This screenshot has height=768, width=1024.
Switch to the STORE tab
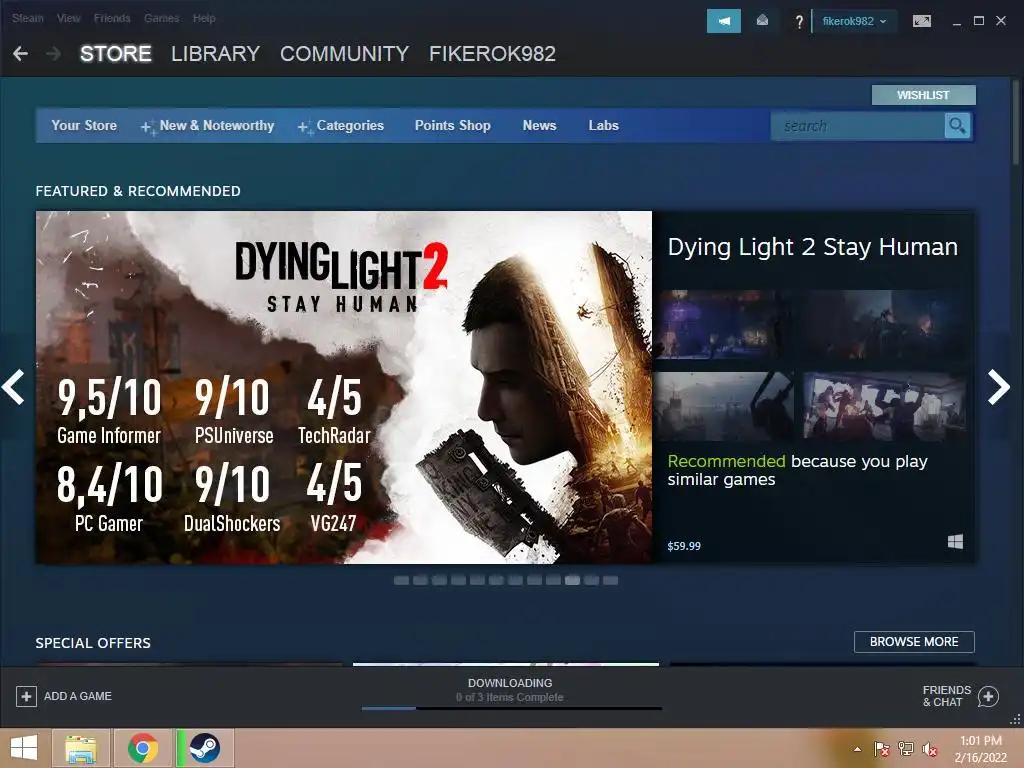tap(116, 54)
